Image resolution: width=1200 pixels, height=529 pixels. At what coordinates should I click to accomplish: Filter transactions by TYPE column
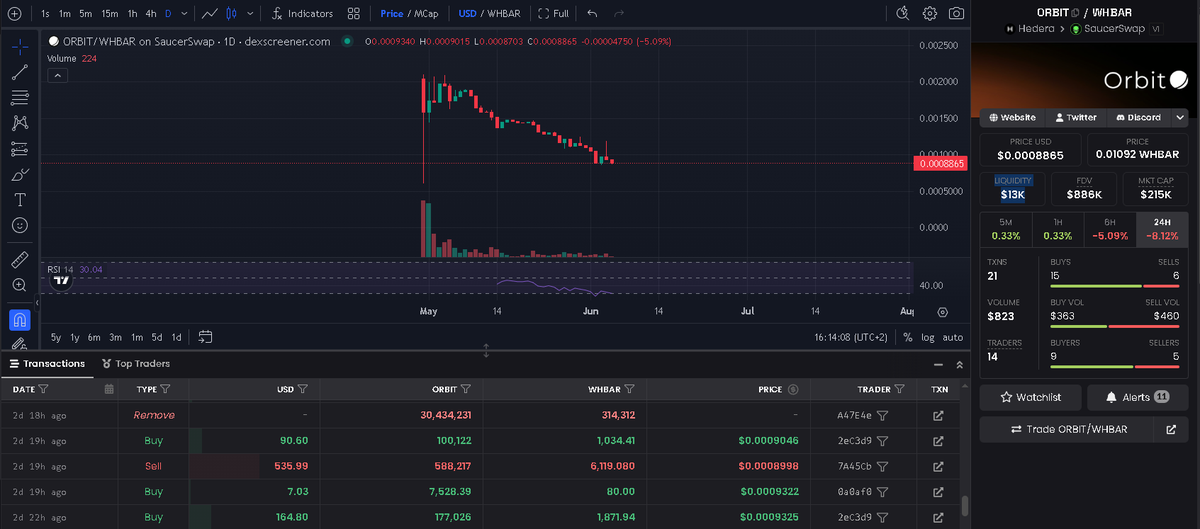(165, 389)
